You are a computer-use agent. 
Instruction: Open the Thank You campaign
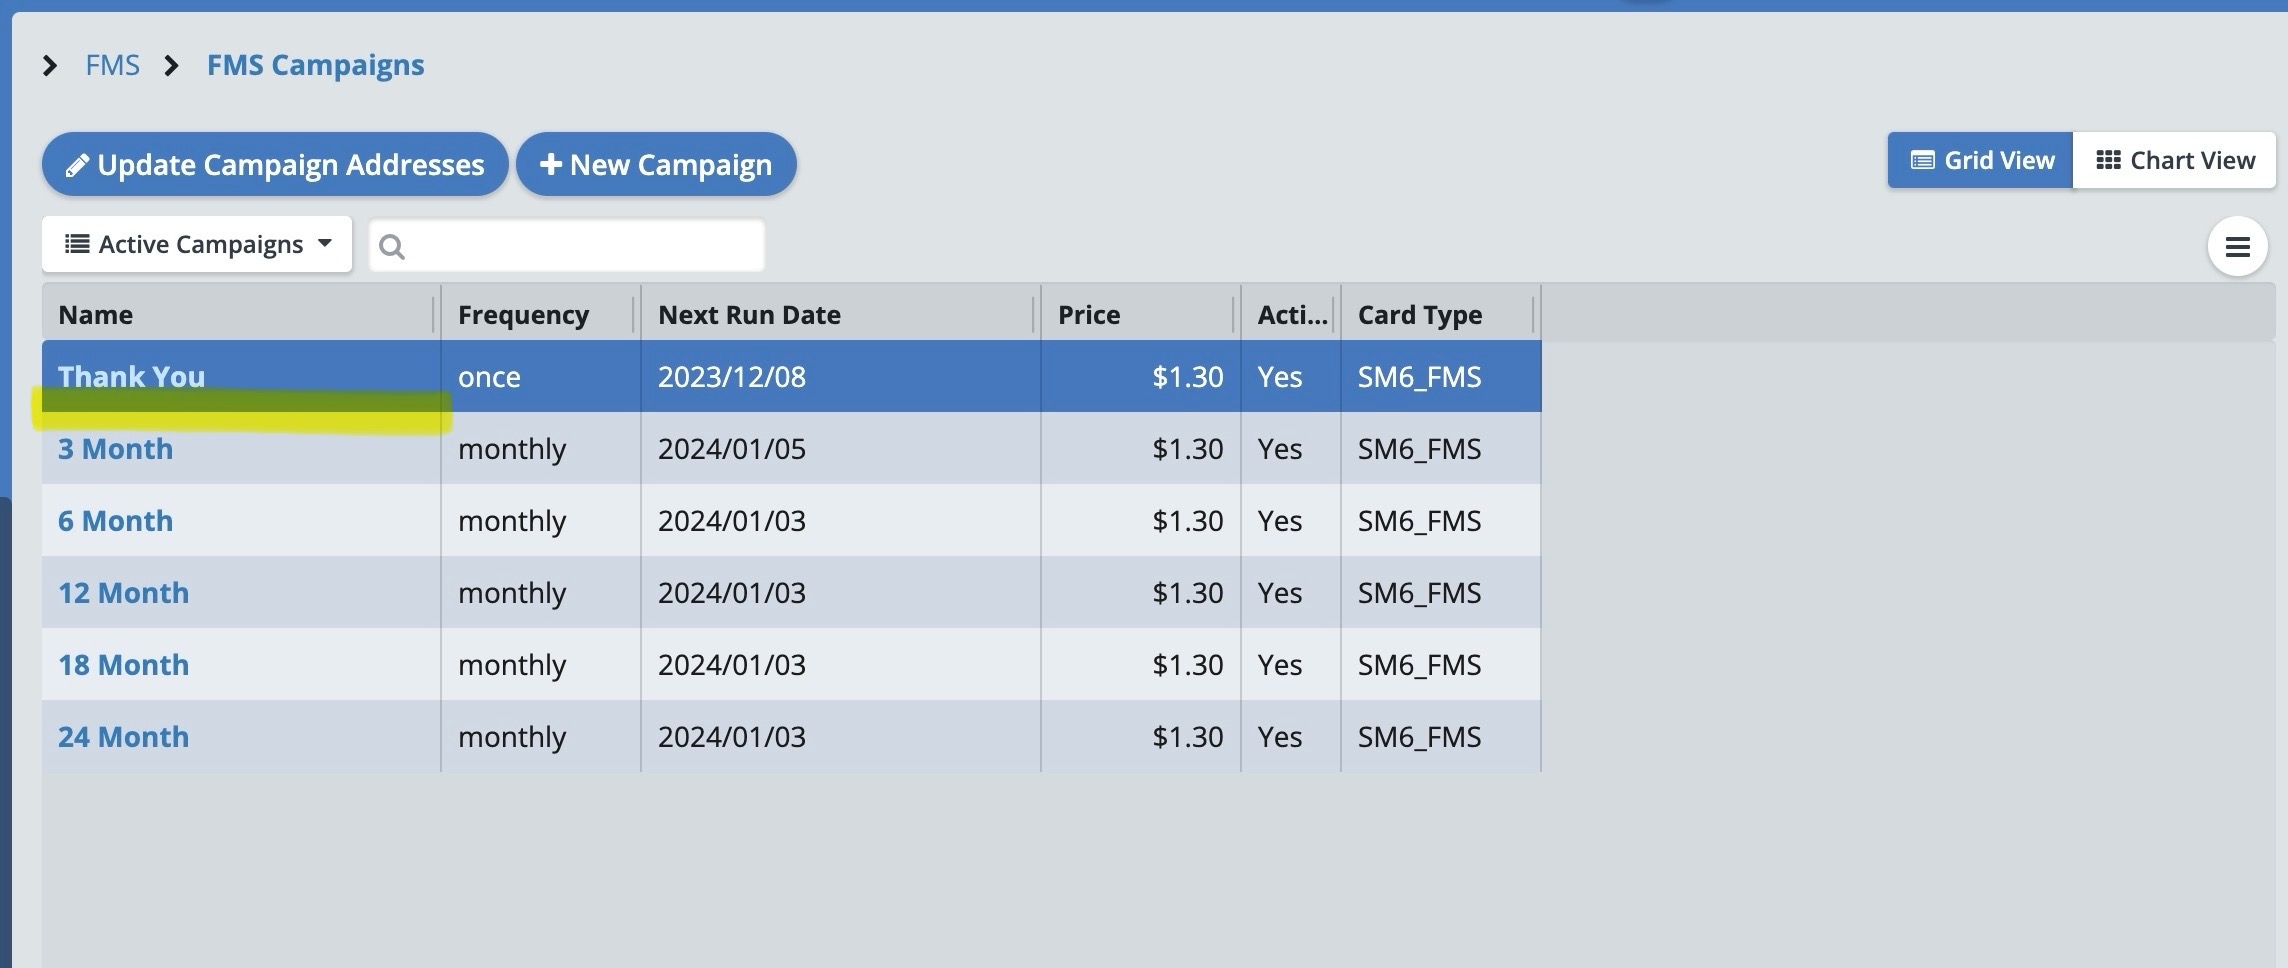131,376
